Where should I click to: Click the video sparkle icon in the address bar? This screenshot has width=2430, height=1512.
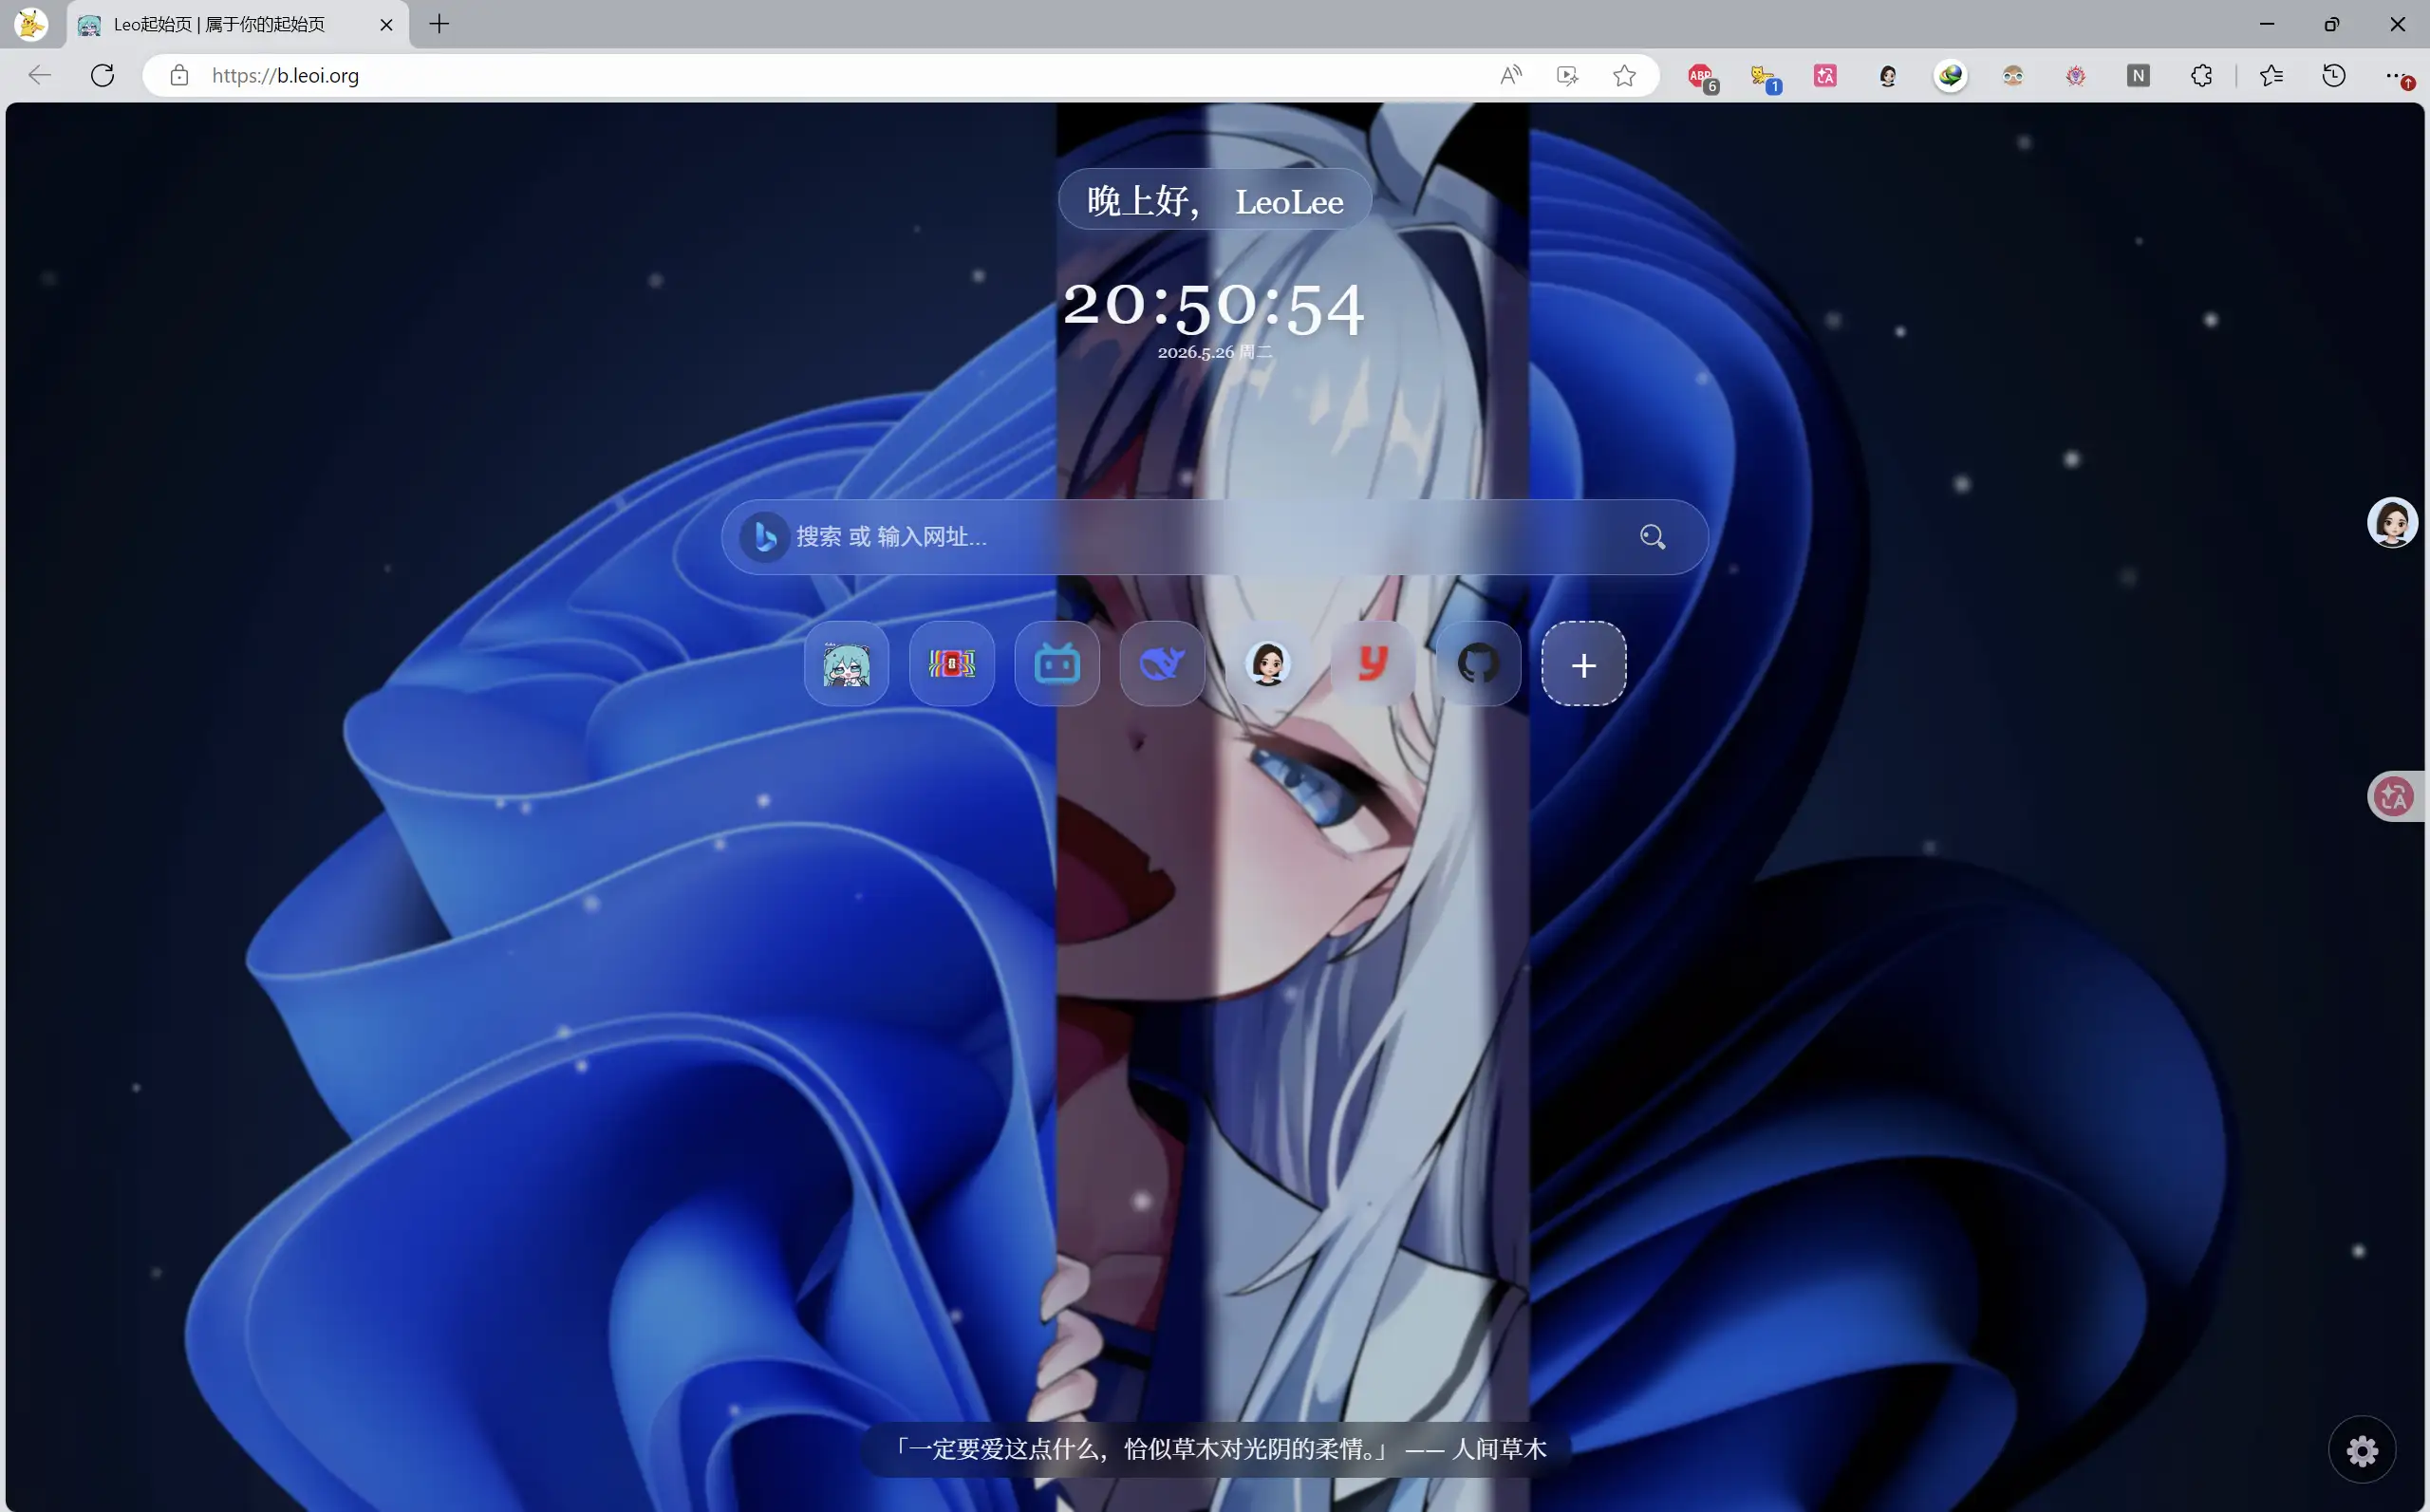(1567, 76)
